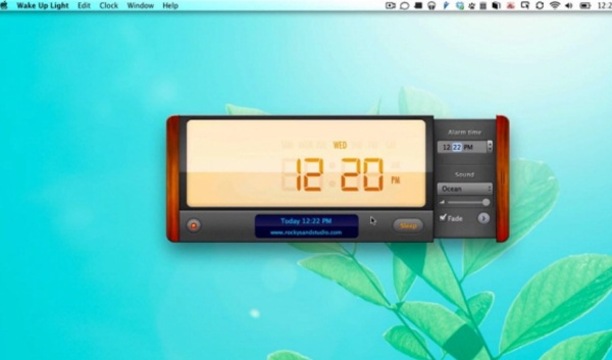This screenshot has width=612, height=360.
Task: Click the alarm time stepper arrows
Action: (x=490, y=146)
